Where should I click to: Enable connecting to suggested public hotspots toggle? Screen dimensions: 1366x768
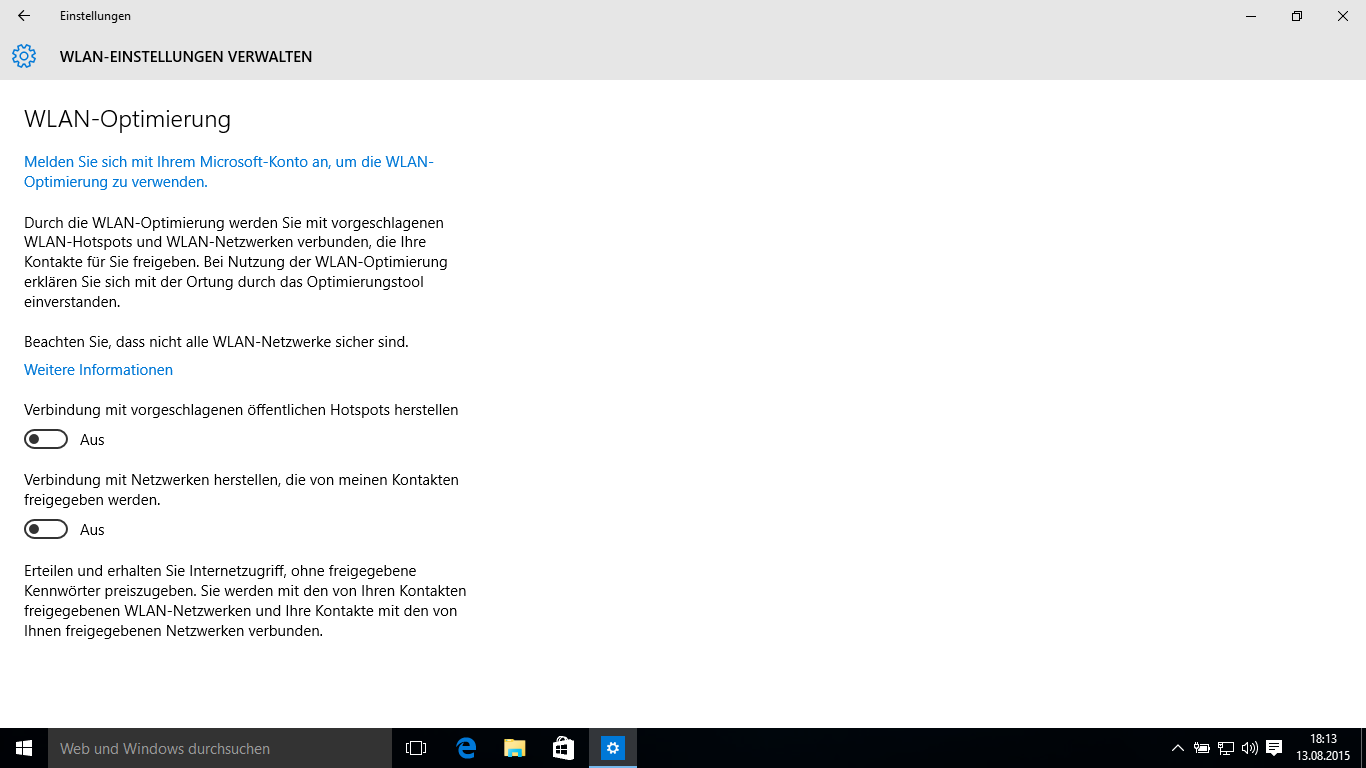point(46,439)
